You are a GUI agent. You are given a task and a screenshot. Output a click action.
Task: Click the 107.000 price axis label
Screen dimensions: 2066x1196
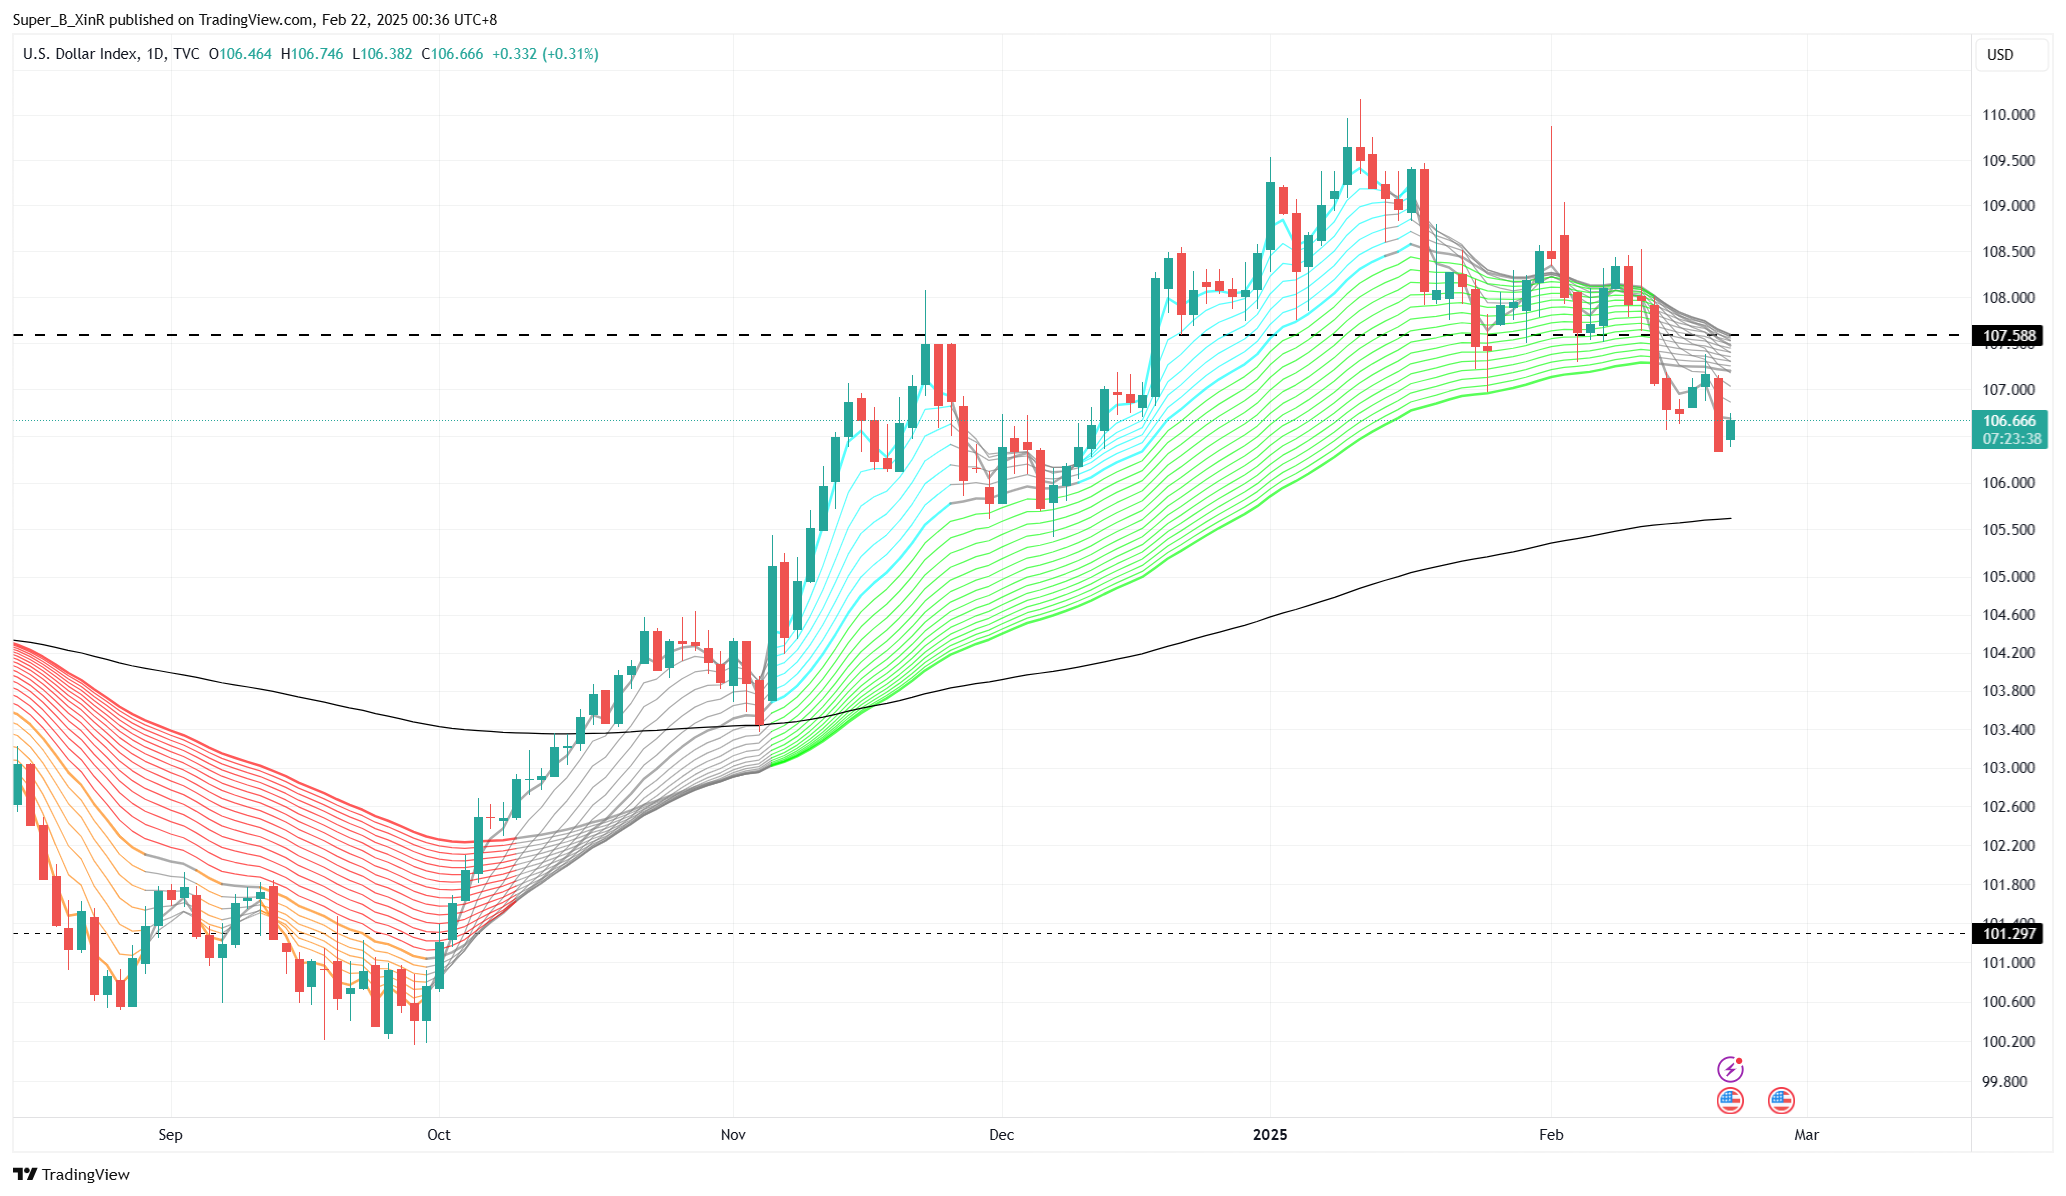(2008, 390)
